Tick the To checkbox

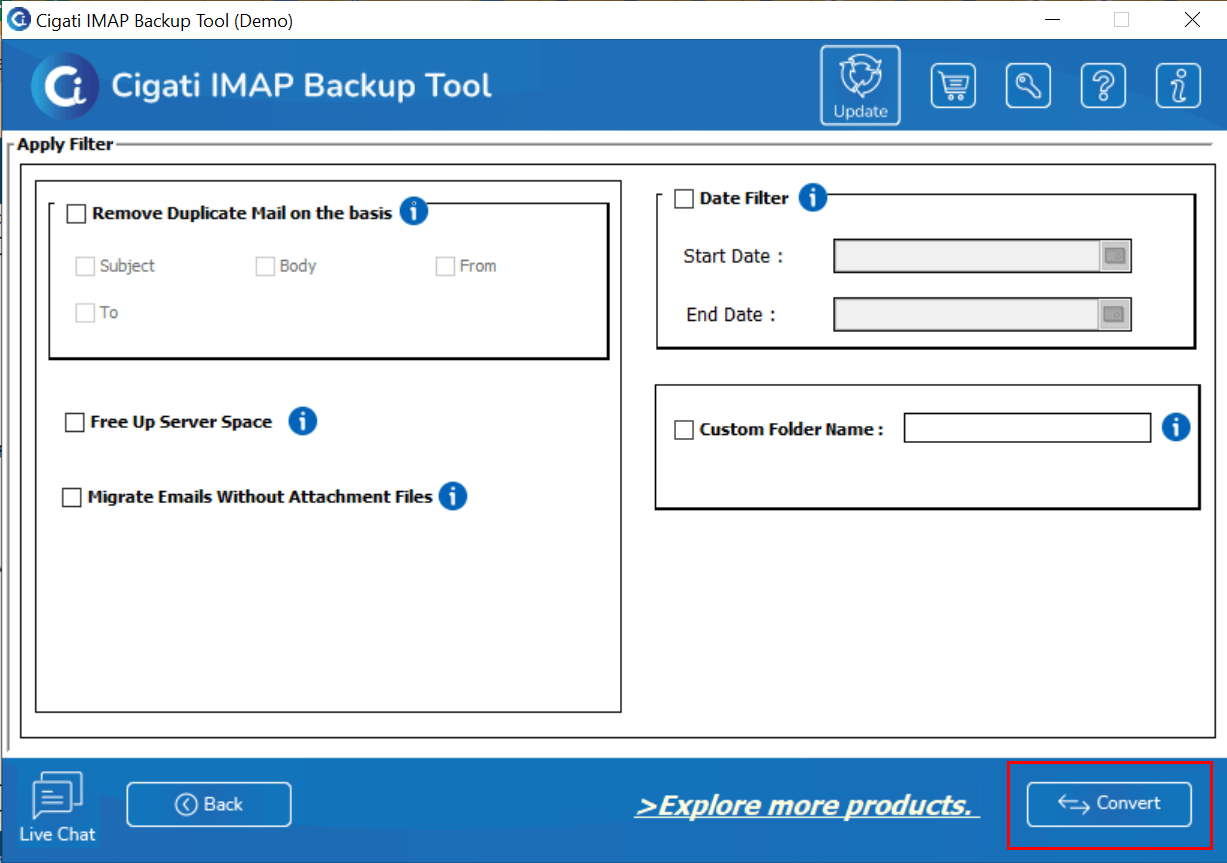click(x=85, y=313)
